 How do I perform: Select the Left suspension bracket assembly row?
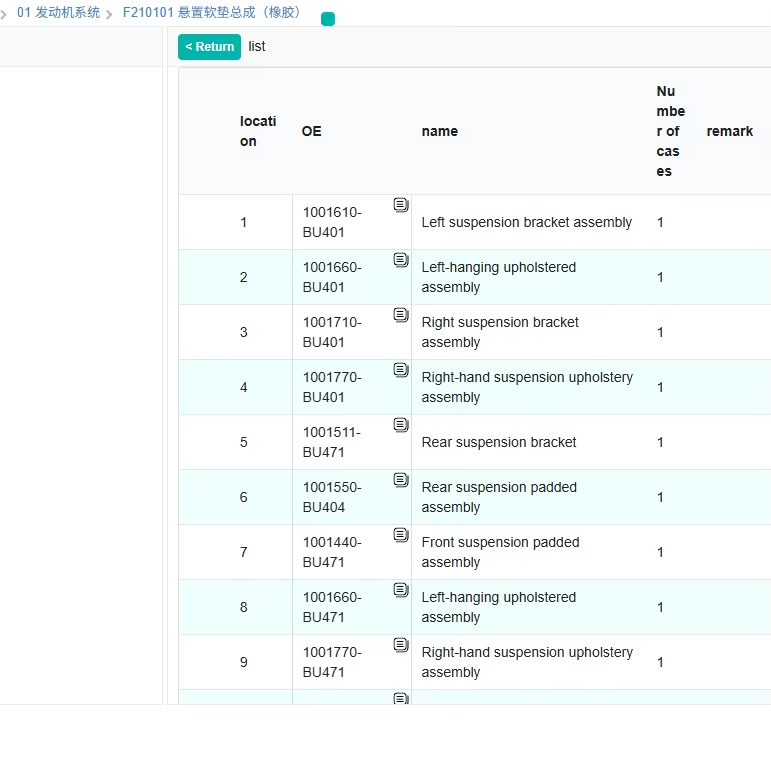(526, 222)
